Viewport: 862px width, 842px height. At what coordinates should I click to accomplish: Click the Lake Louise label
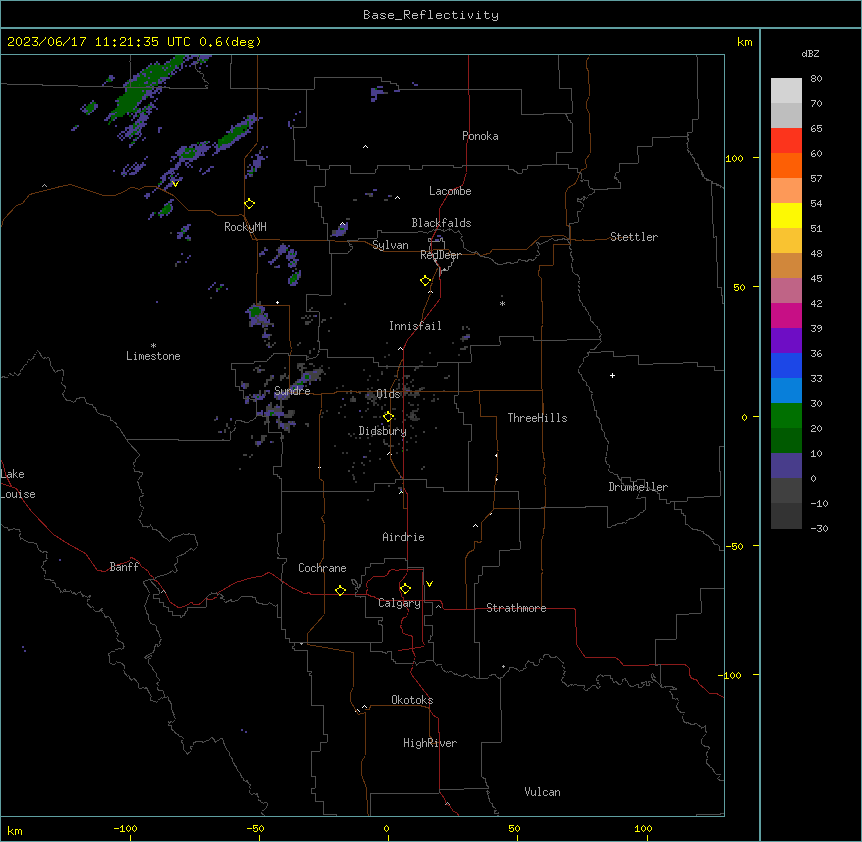(x=18, y=484)
